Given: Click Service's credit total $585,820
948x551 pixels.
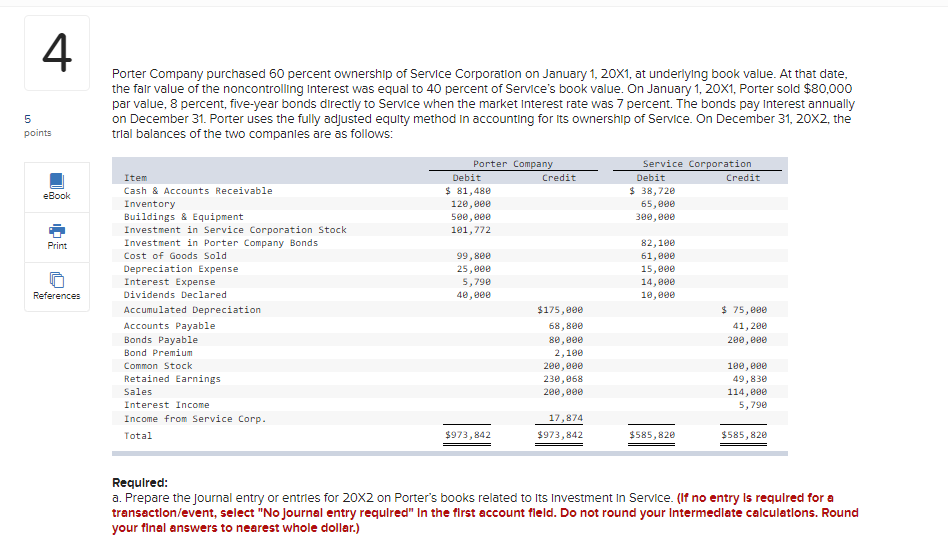Looking at the screenshot, I should coord(744,435).
